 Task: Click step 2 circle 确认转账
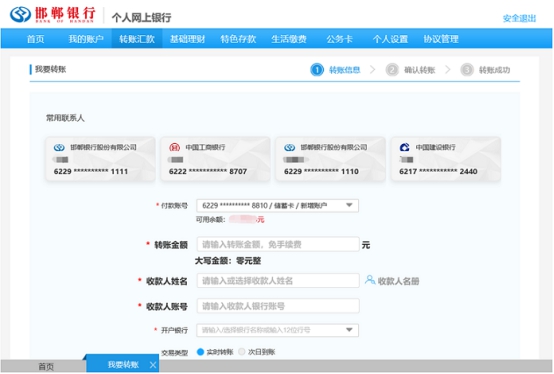(392, 70)
